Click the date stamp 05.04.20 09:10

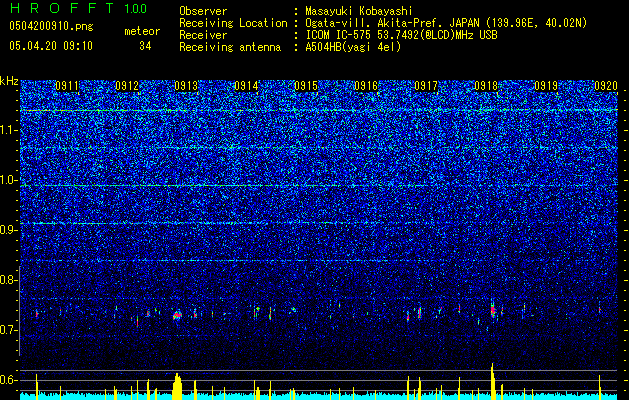tap(51, 46)
